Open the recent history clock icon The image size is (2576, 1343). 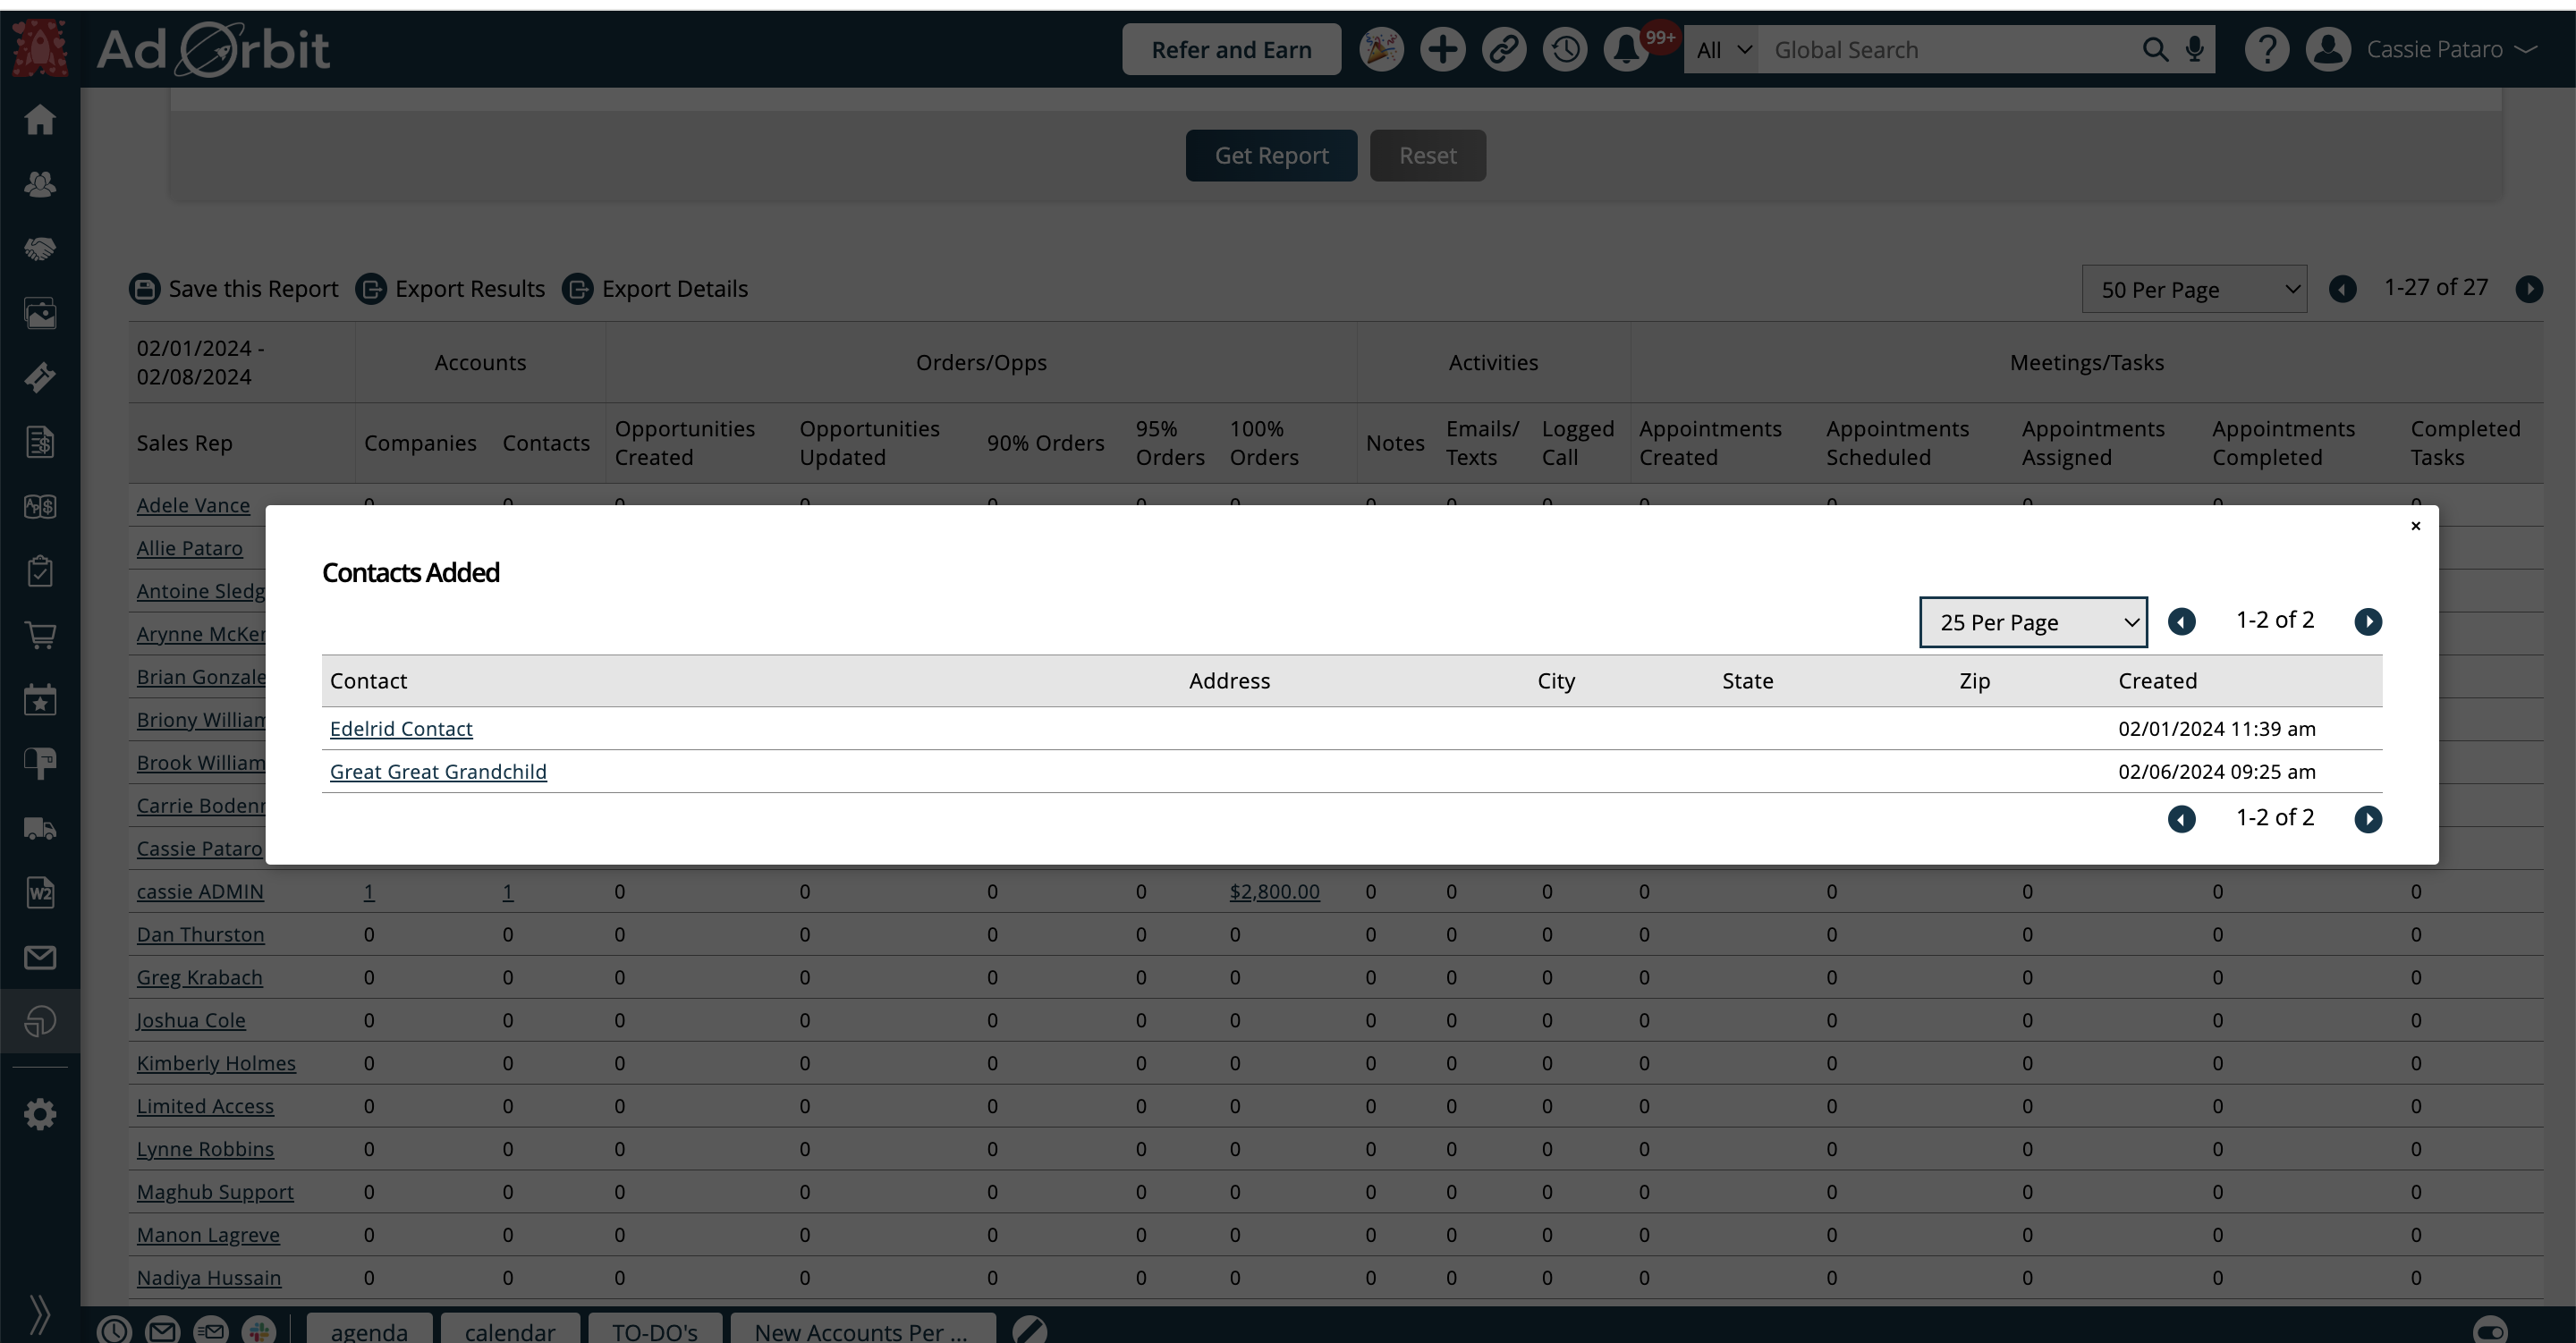tap(1565, 49)
